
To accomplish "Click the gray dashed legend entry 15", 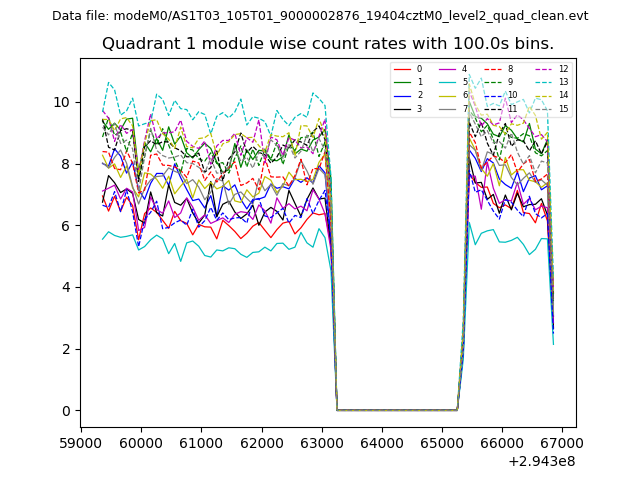I will (542, 108).
